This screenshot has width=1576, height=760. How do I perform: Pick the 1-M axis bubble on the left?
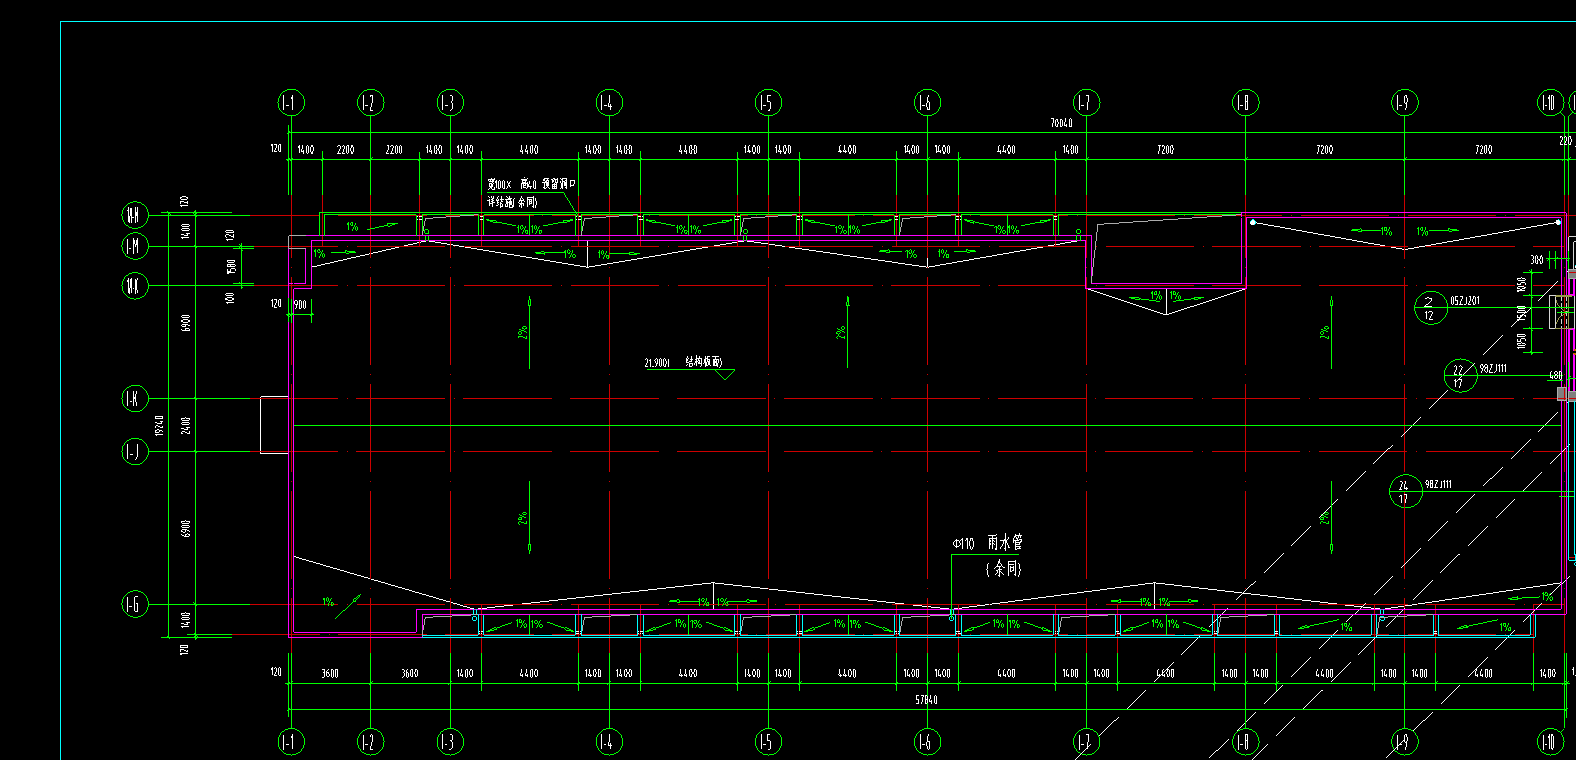tap(135, 246)
